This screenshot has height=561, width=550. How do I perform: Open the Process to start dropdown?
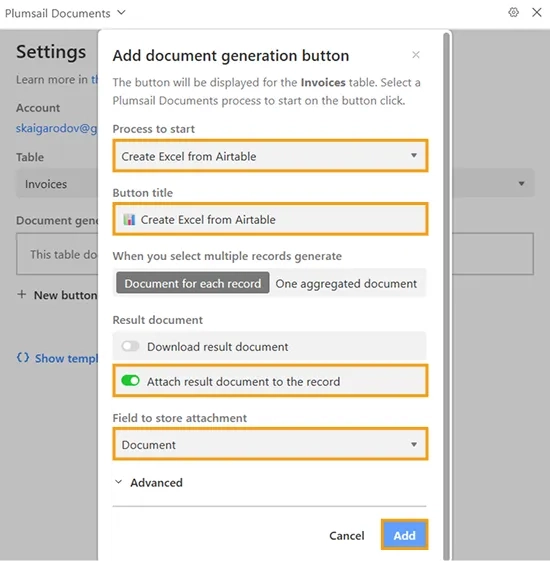click(x=270, y=156)
